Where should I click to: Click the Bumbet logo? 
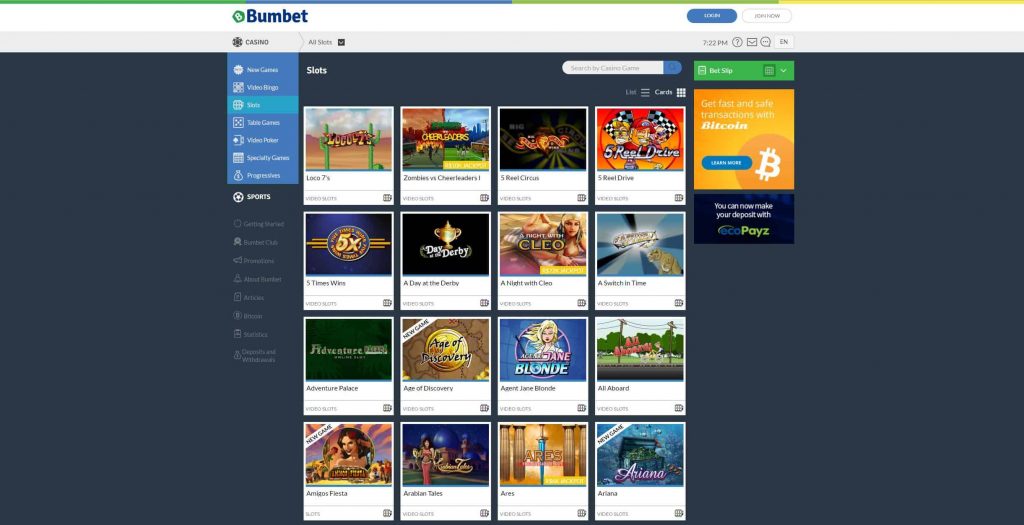(270, 16)
